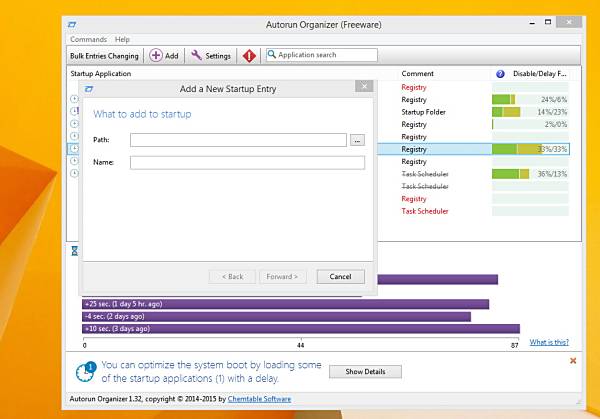Dismiss the tip with orange X

(573, 360)
